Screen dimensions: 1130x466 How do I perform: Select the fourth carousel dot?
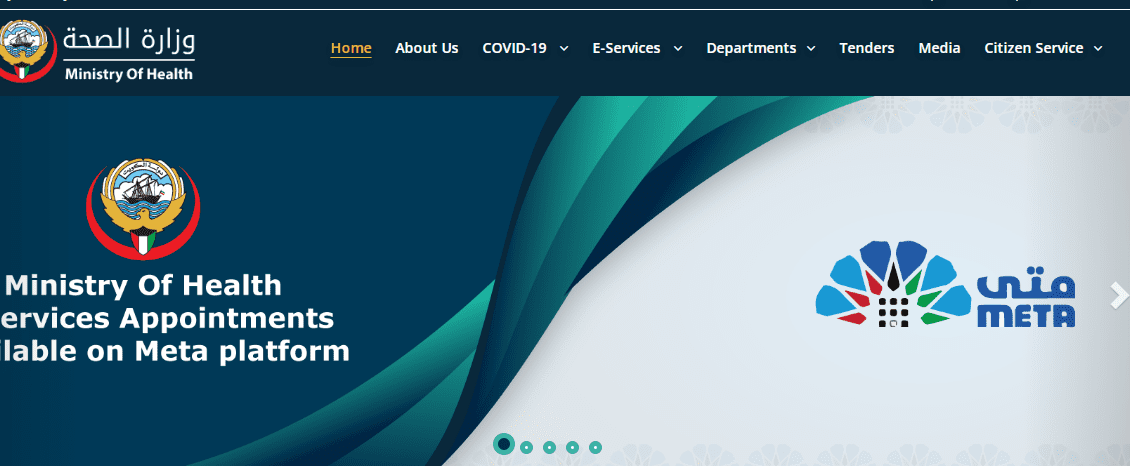pos(572,447)
